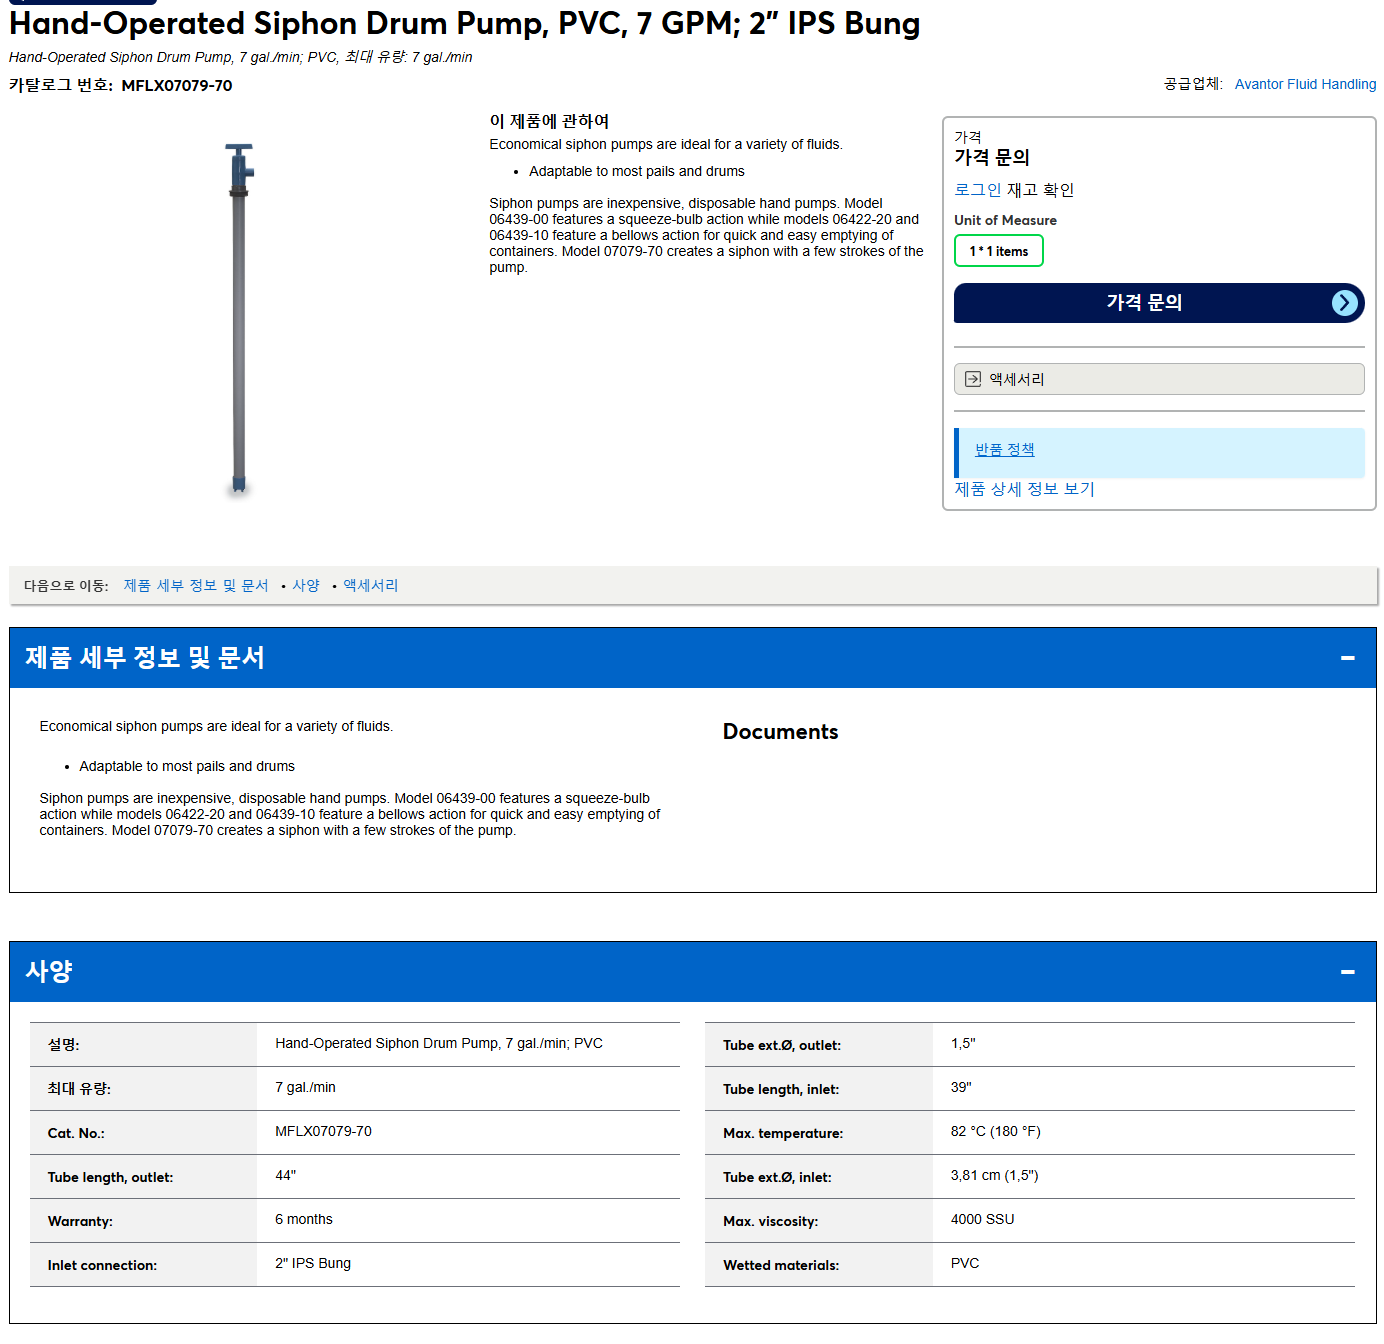1384x1344 pixels.
Task: Click the 3,81 cm (1,5") inlet diameter value
Action: [995, 1176]
